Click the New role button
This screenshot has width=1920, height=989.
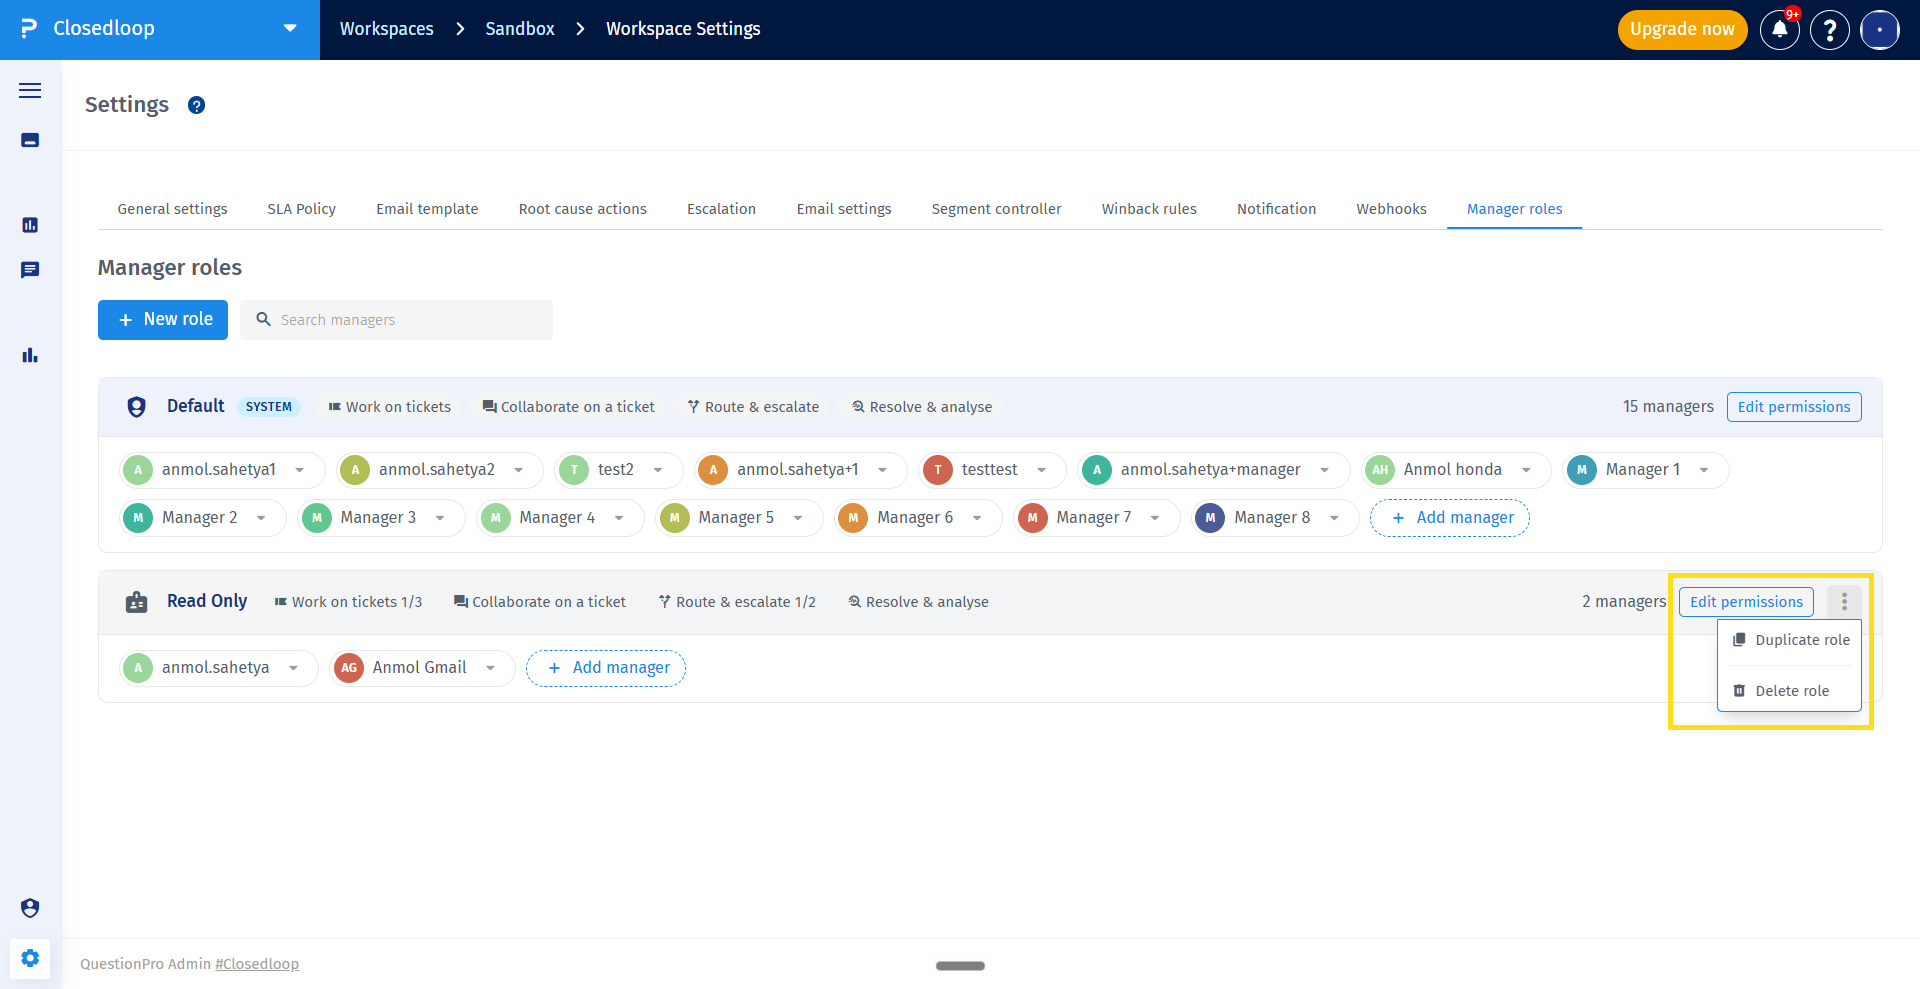pos(163,320)
